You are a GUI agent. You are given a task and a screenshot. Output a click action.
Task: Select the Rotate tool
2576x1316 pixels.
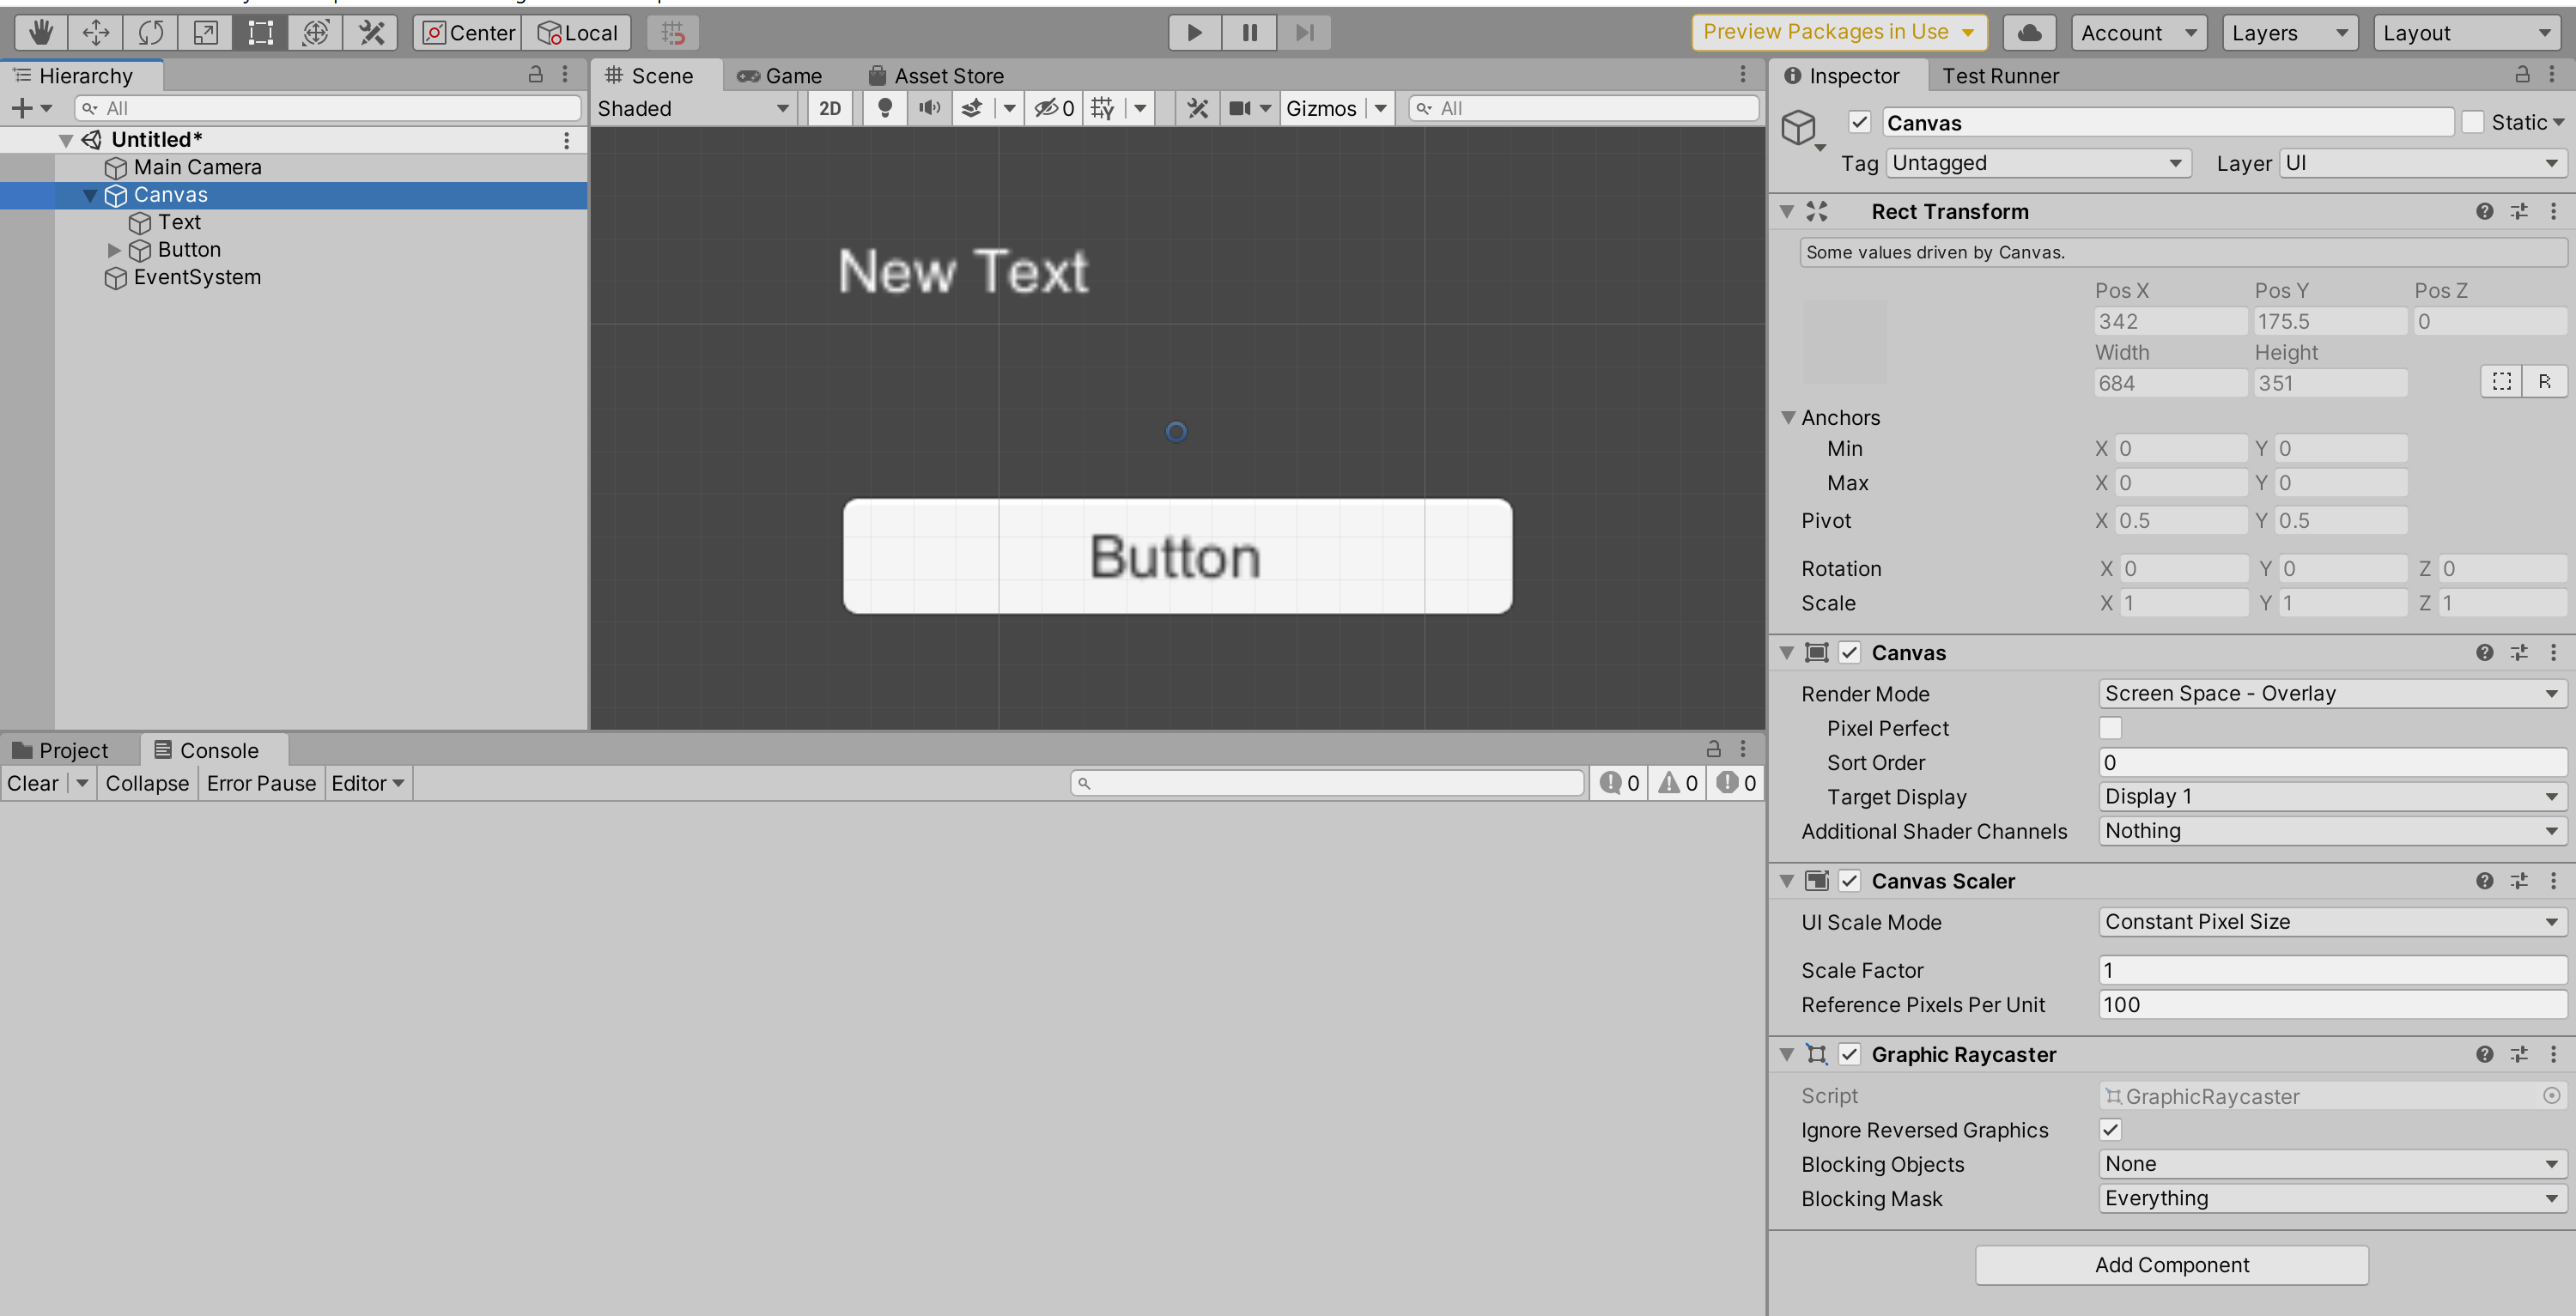point(151,33)
